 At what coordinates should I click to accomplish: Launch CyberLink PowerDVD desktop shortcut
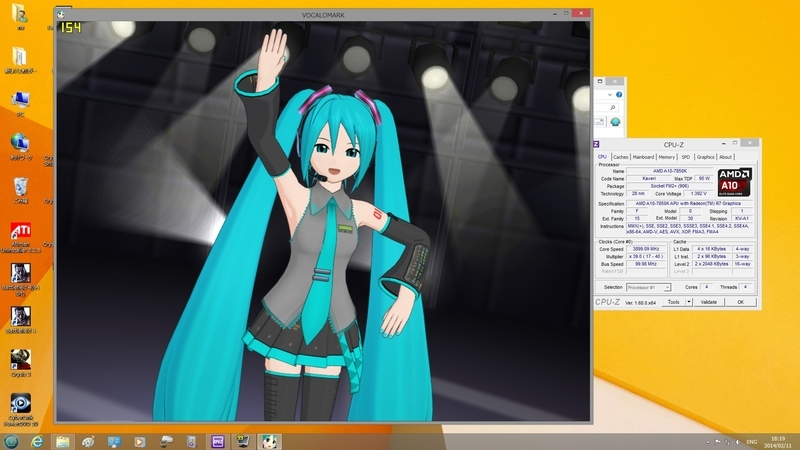[20, 408]
